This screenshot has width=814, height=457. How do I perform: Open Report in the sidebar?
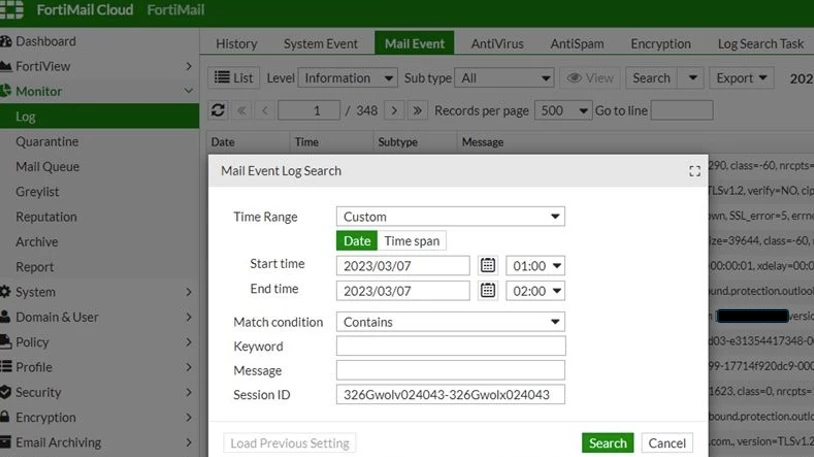click(35, 267)
